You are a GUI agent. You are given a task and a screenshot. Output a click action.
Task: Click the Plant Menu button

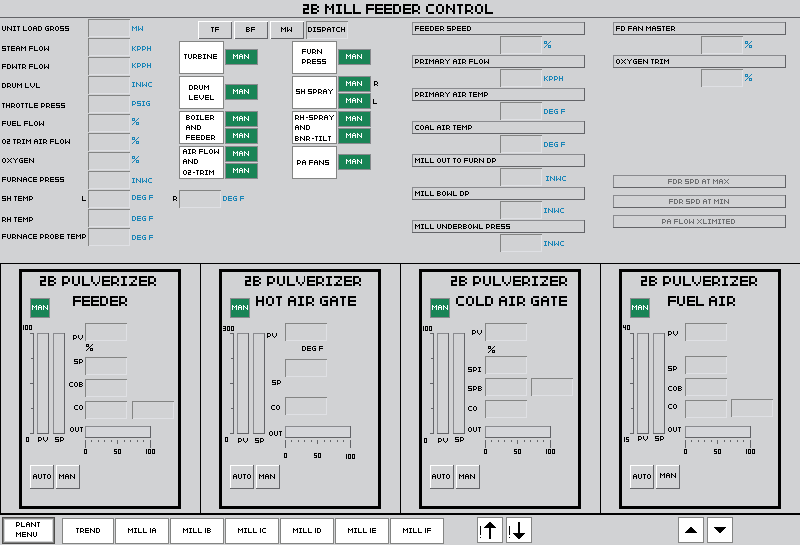click(x=28, y=529)
